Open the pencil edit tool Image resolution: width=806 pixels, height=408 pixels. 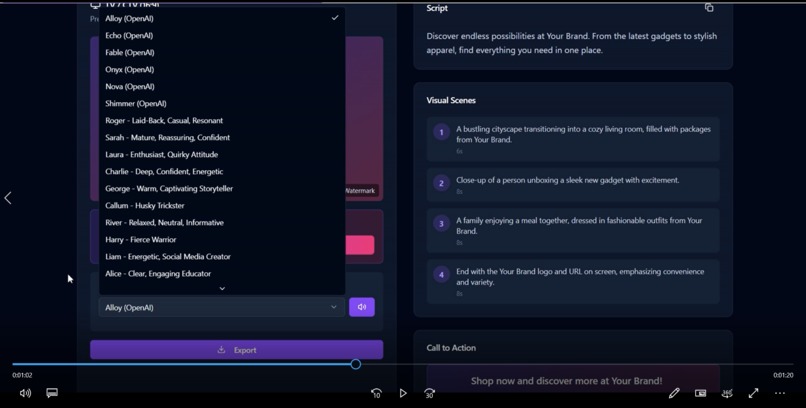click(674, 393)
